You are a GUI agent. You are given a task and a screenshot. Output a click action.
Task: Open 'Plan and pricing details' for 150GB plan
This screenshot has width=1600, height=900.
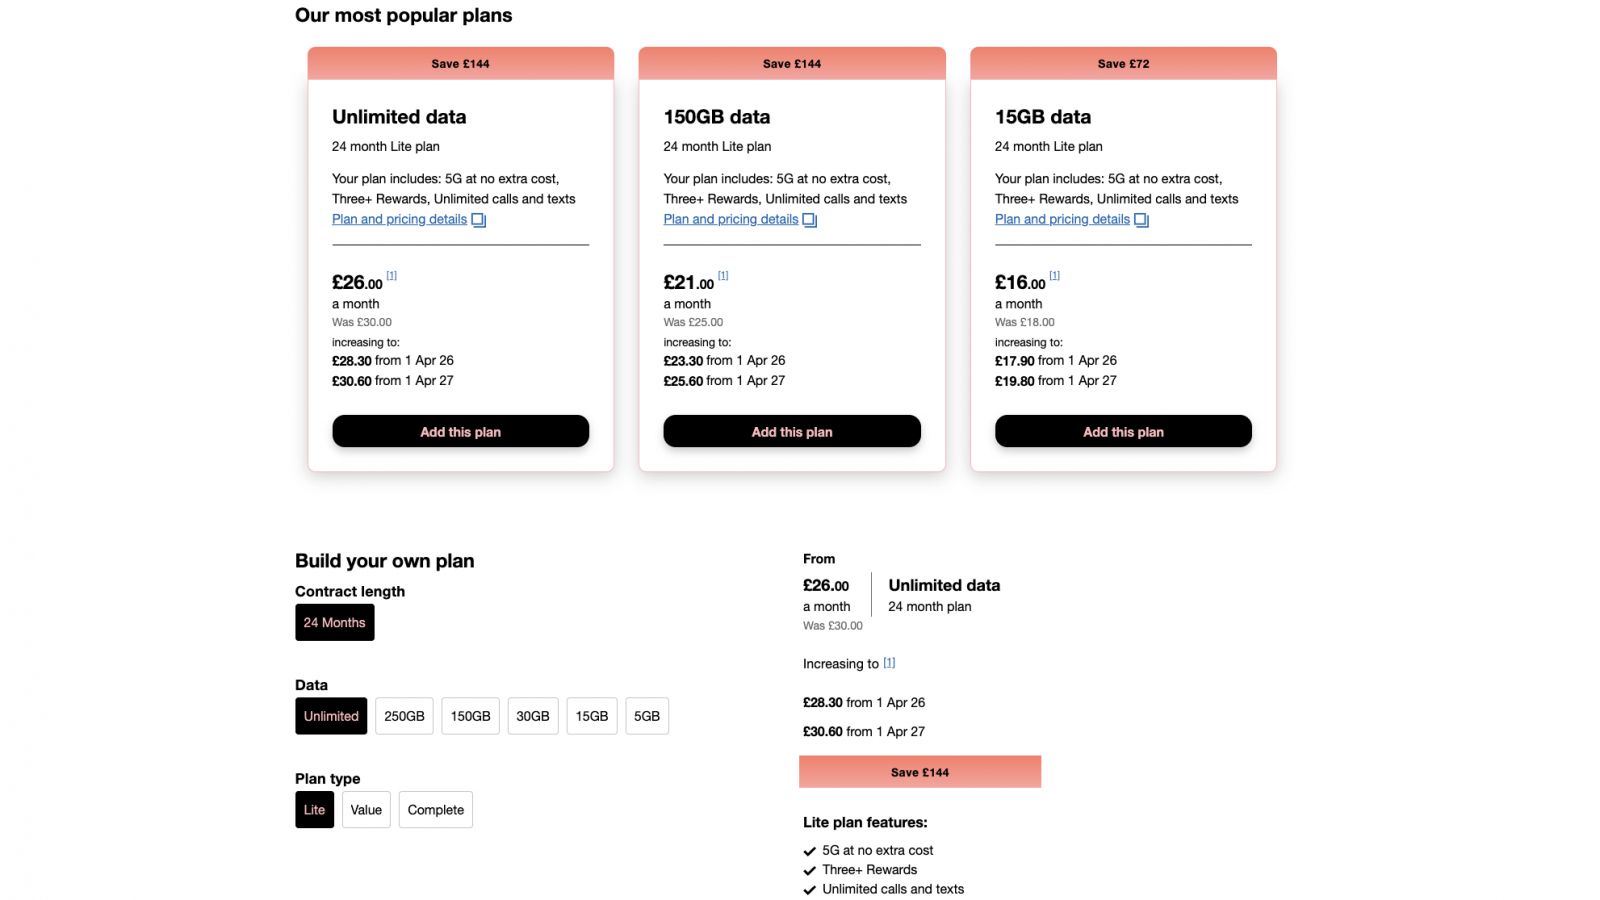pos(731,219)
